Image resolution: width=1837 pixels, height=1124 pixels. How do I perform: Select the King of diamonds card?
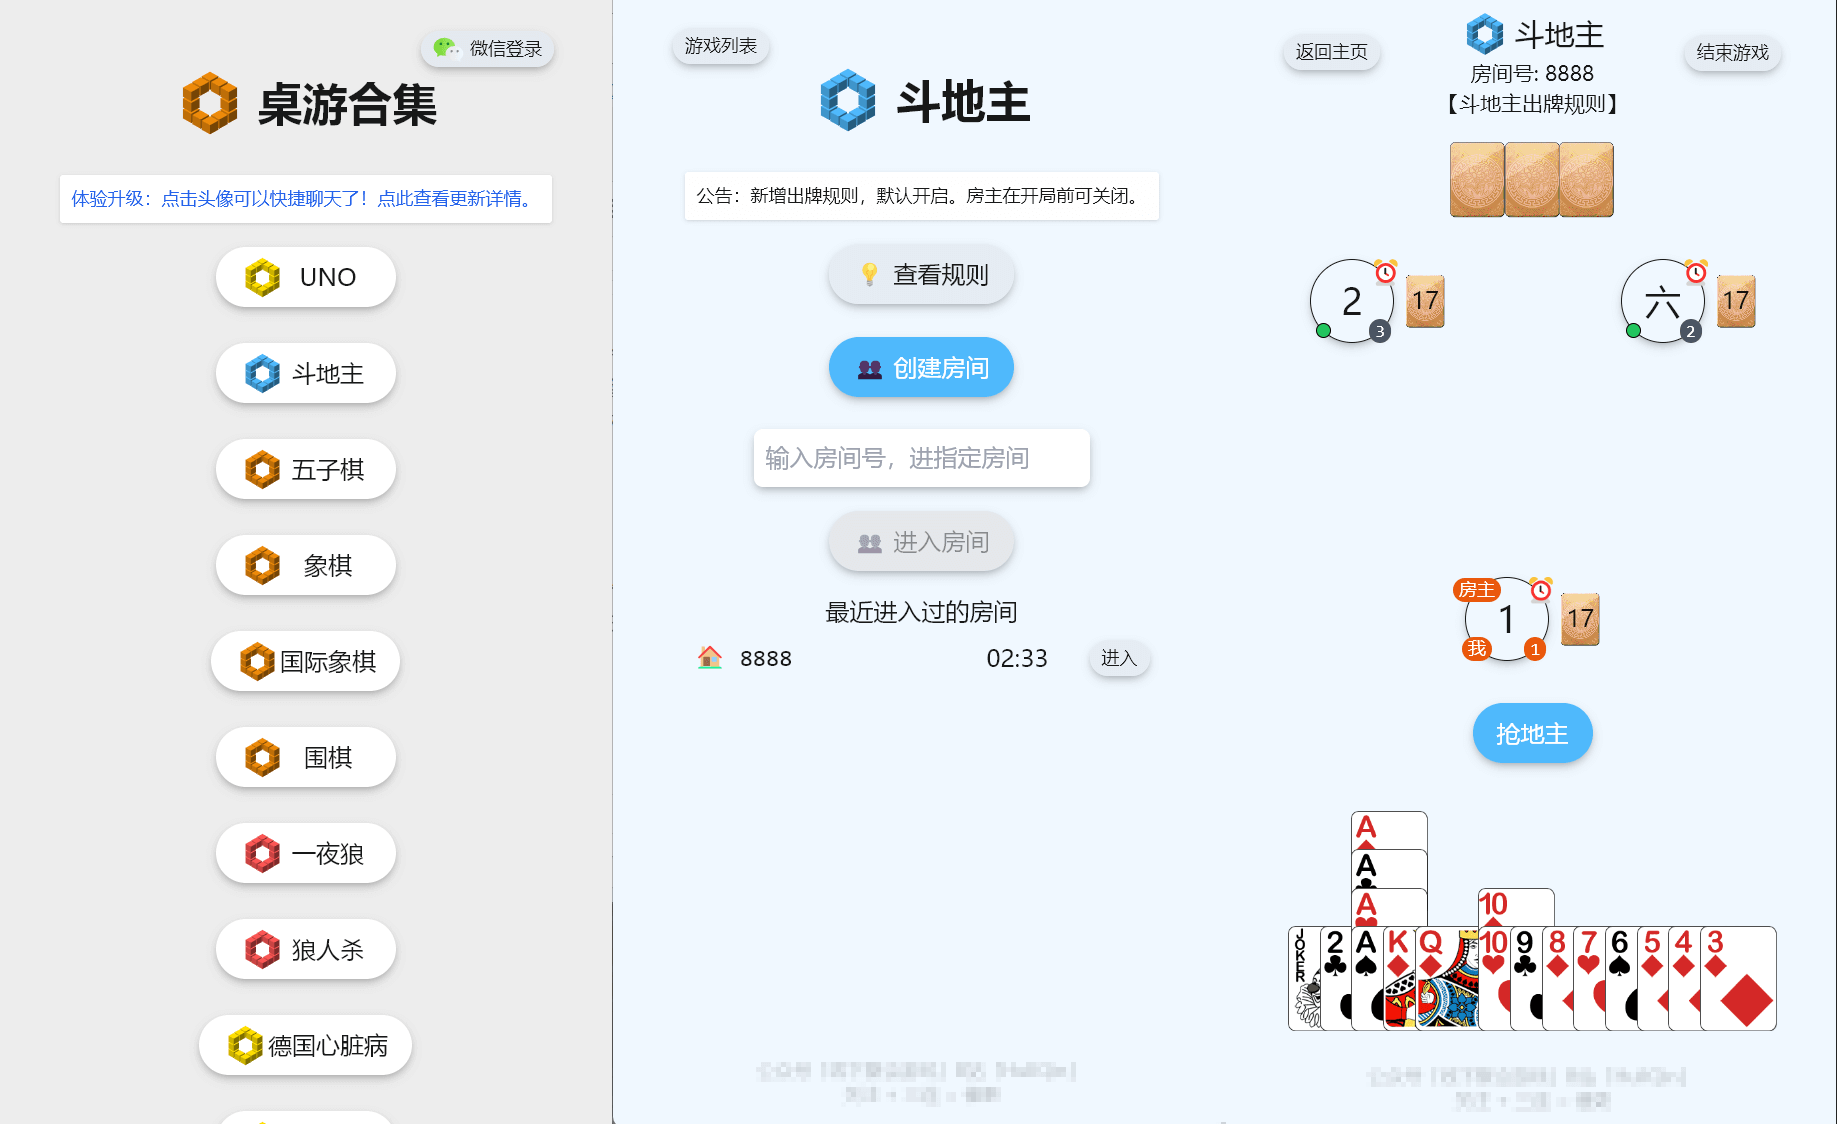(x=1399, y=978)
